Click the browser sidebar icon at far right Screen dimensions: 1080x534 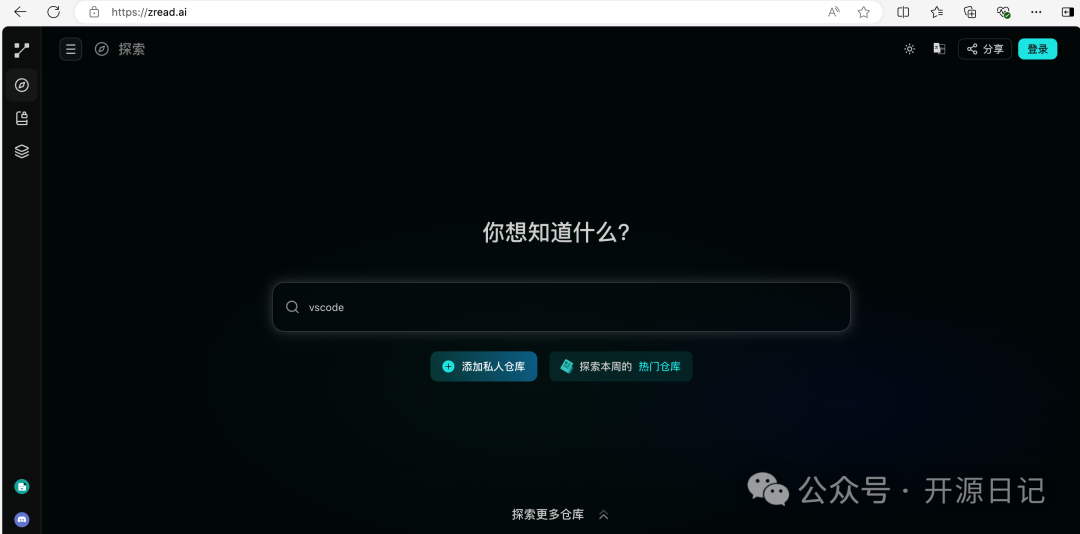1069,12
